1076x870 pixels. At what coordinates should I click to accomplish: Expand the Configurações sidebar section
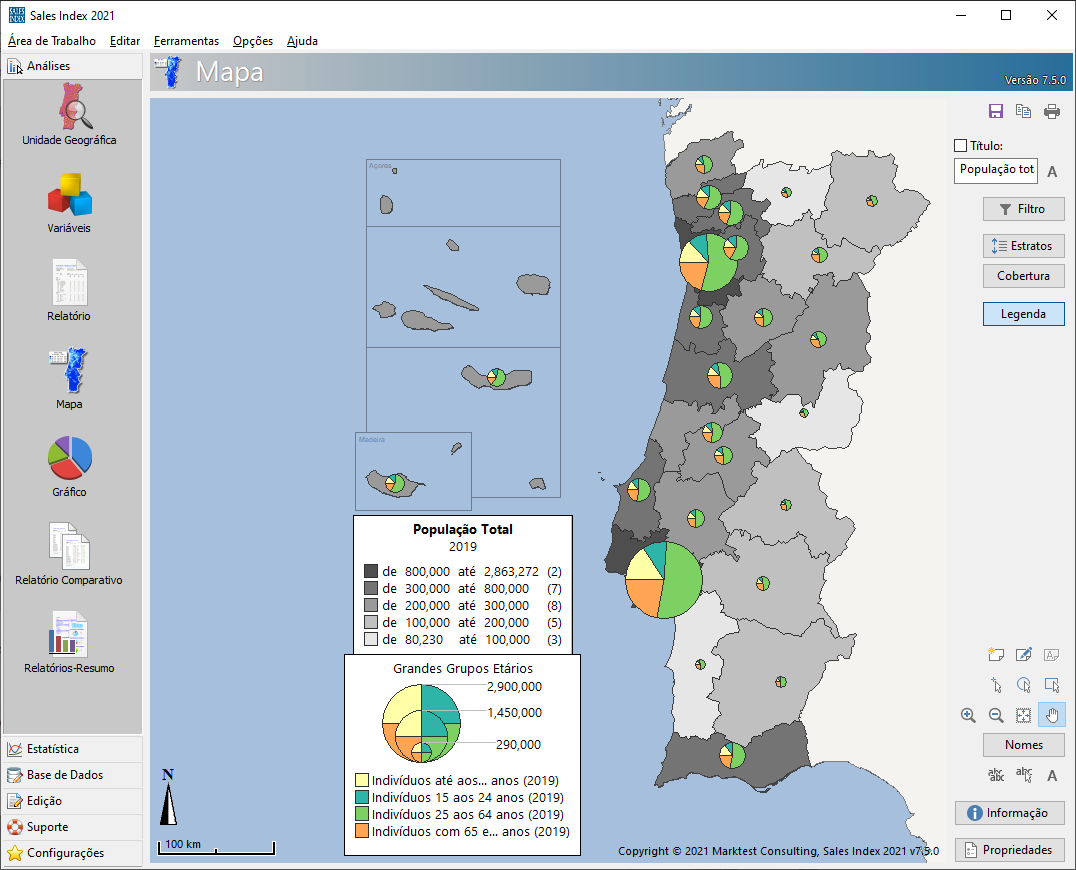coord(65,853)
